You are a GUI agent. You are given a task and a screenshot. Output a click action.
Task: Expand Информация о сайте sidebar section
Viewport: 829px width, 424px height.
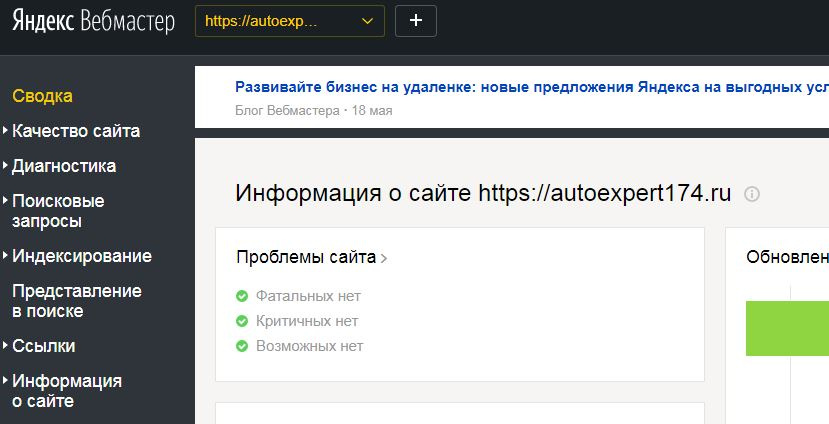point(67,391)
